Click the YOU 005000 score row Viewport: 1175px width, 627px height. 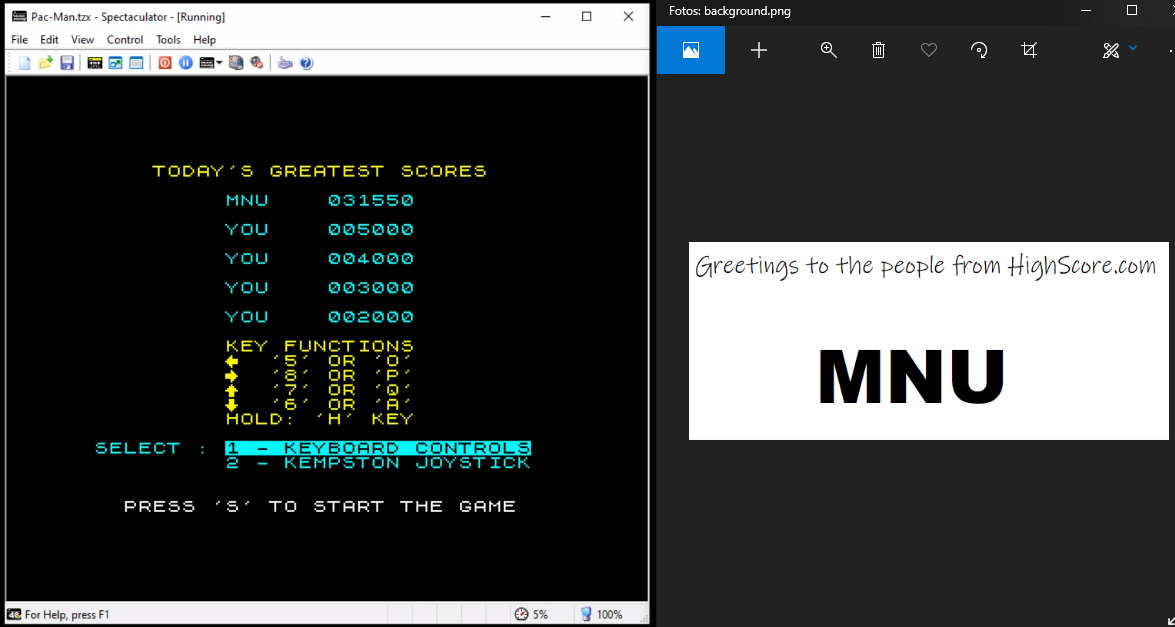click(320, 229)
